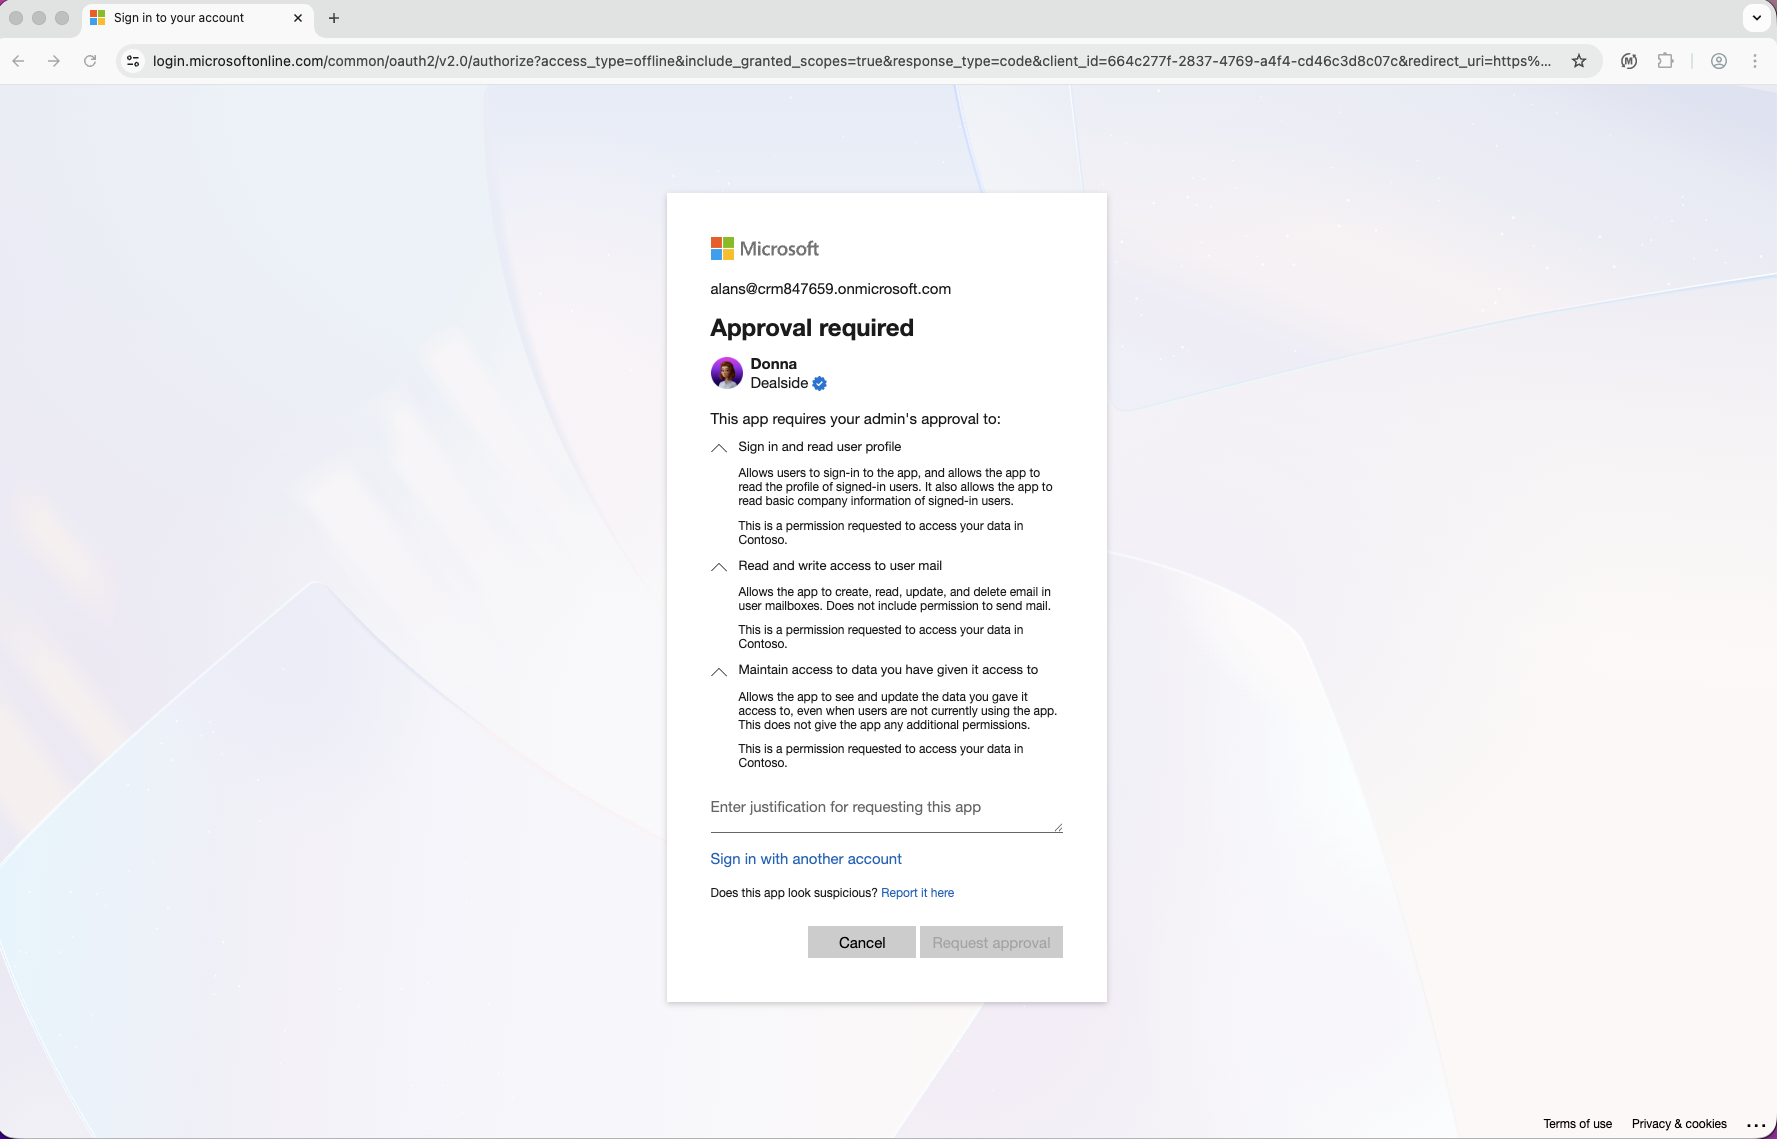Click the address bar URL
The width and height of the screenshot is (1777, 1139).
[852, 61]
